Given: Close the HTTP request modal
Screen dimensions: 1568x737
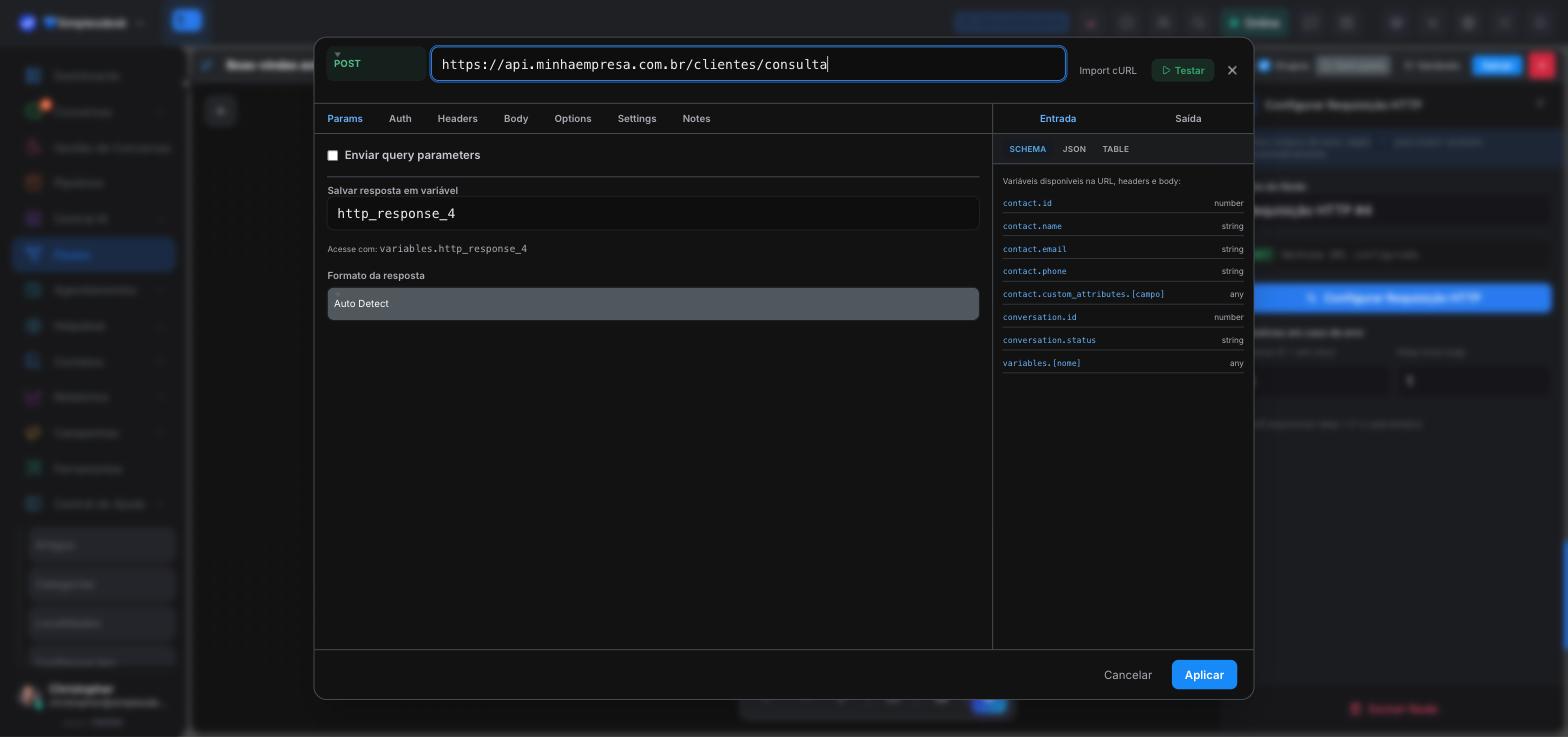Looking at the screenshot, I should (1232, 70).
